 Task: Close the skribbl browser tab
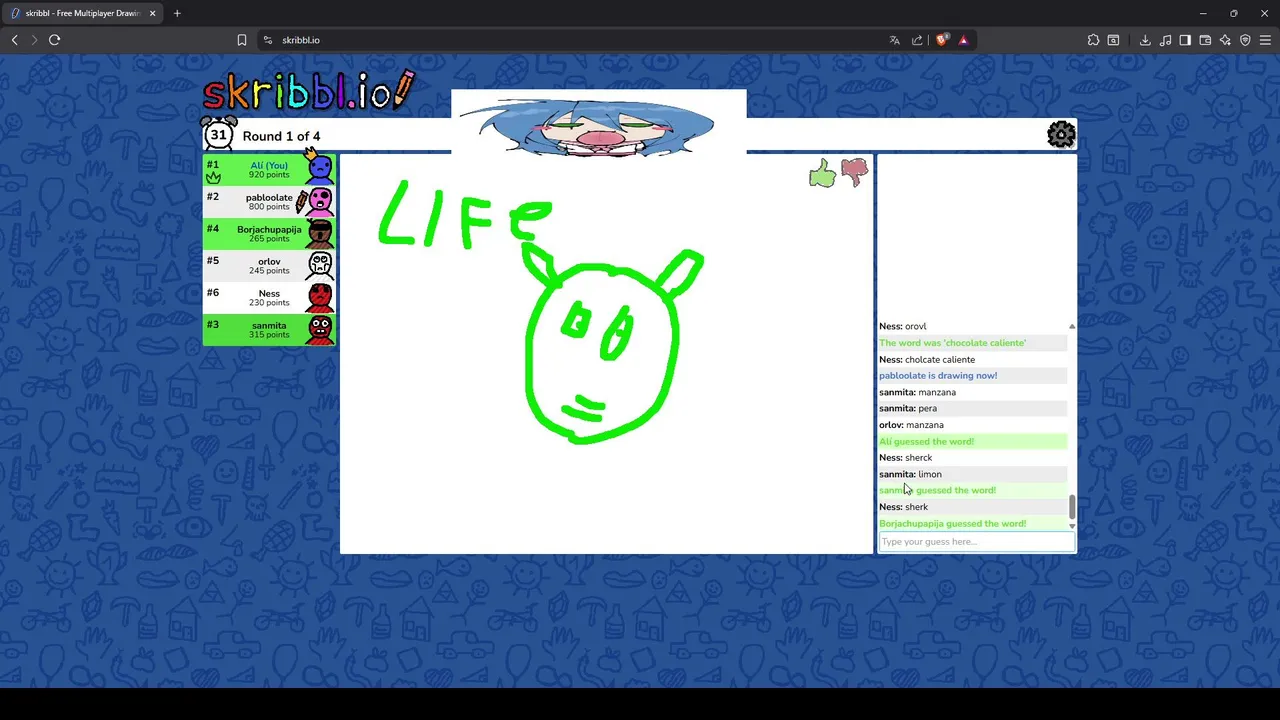click(152, 13)
